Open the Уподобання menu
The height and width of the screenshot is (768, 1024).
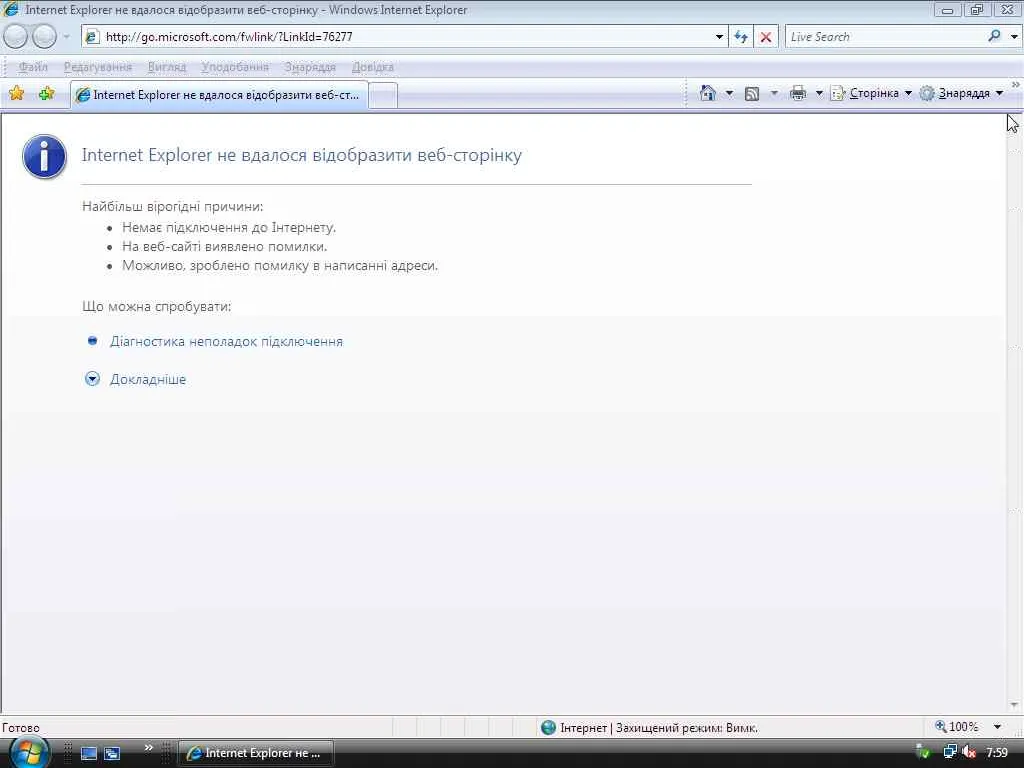pos(234,67)
